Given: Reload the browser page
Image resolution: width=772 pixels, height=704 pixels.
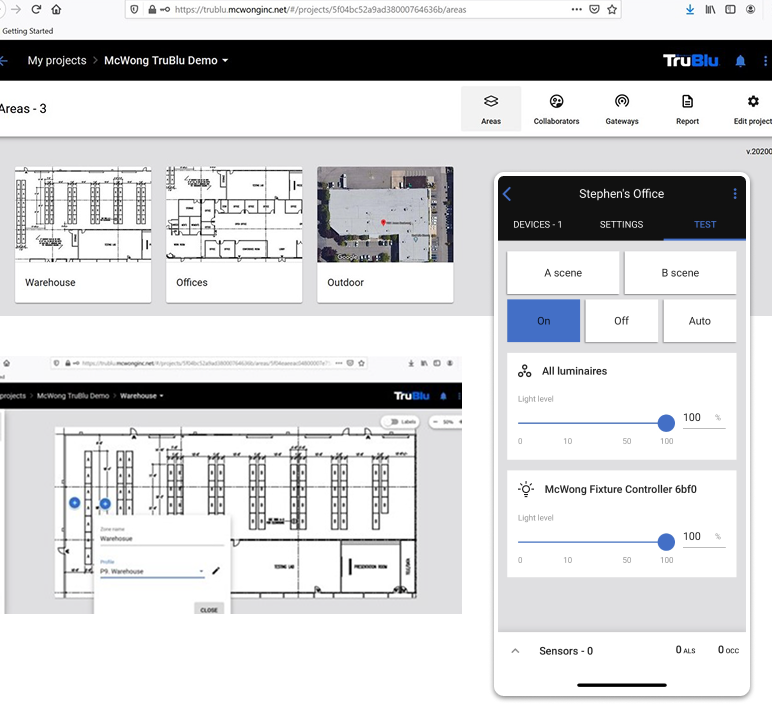Looking at the screenshot, I should pos(36,9).
